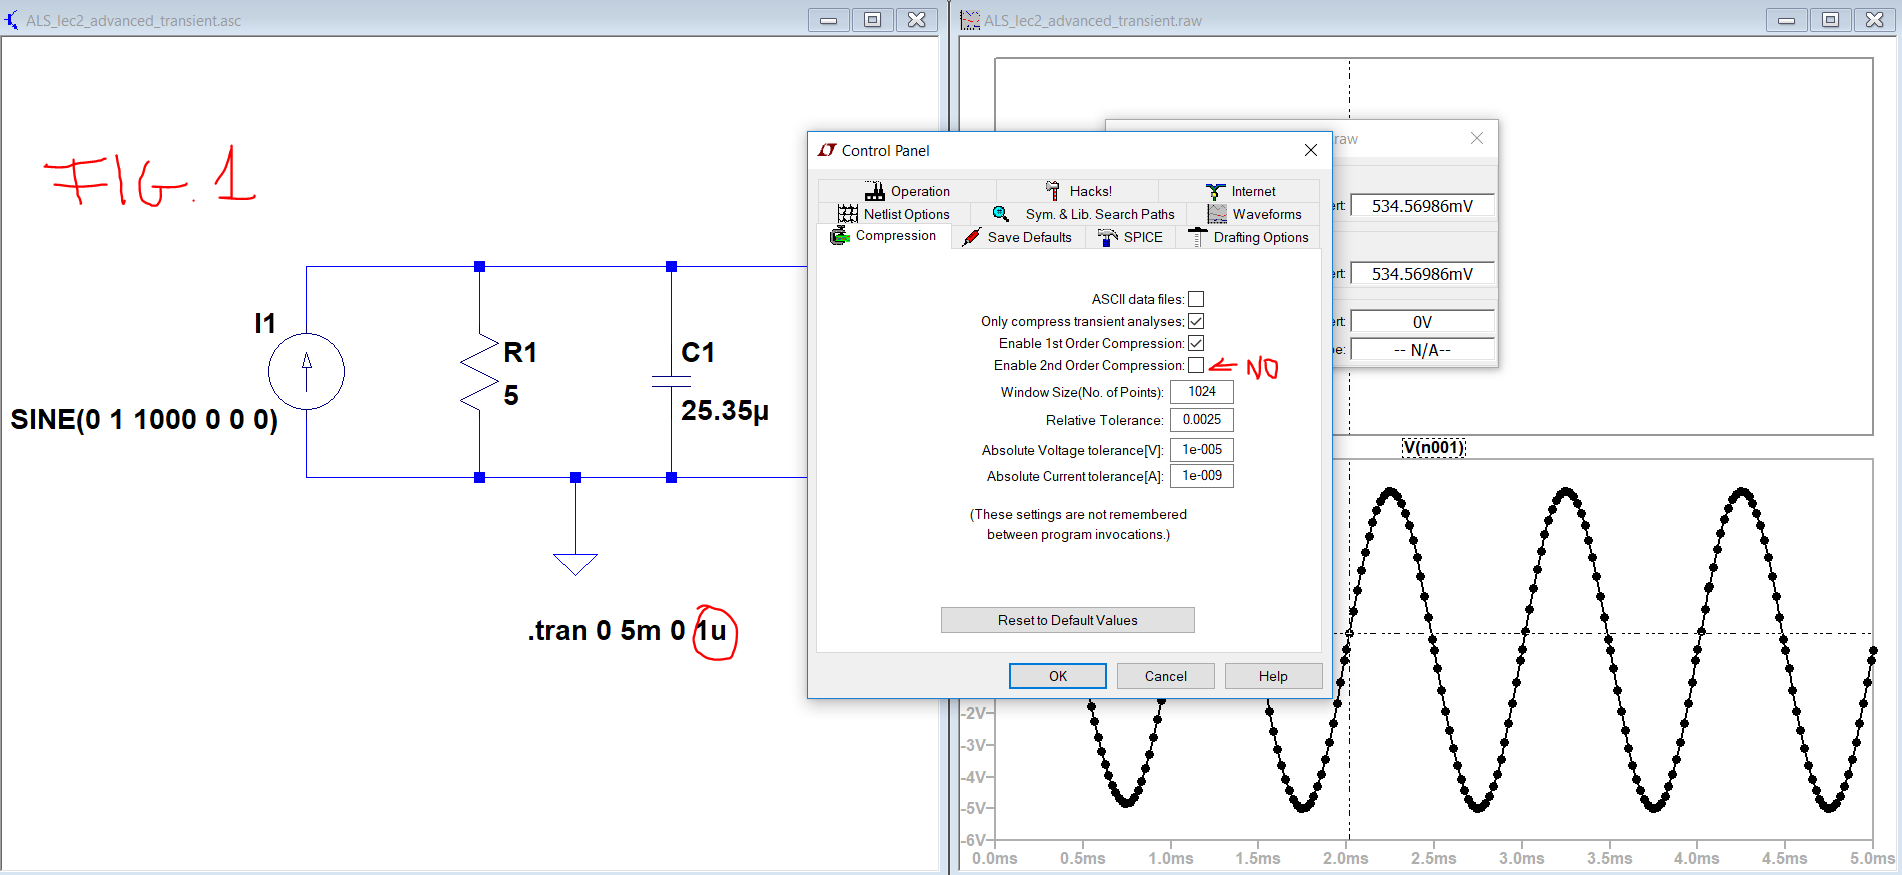Image resolution: width=1902 pixels, height=875 pixels.
Task: Click the Operation tab factory icon
Action: 875,191
